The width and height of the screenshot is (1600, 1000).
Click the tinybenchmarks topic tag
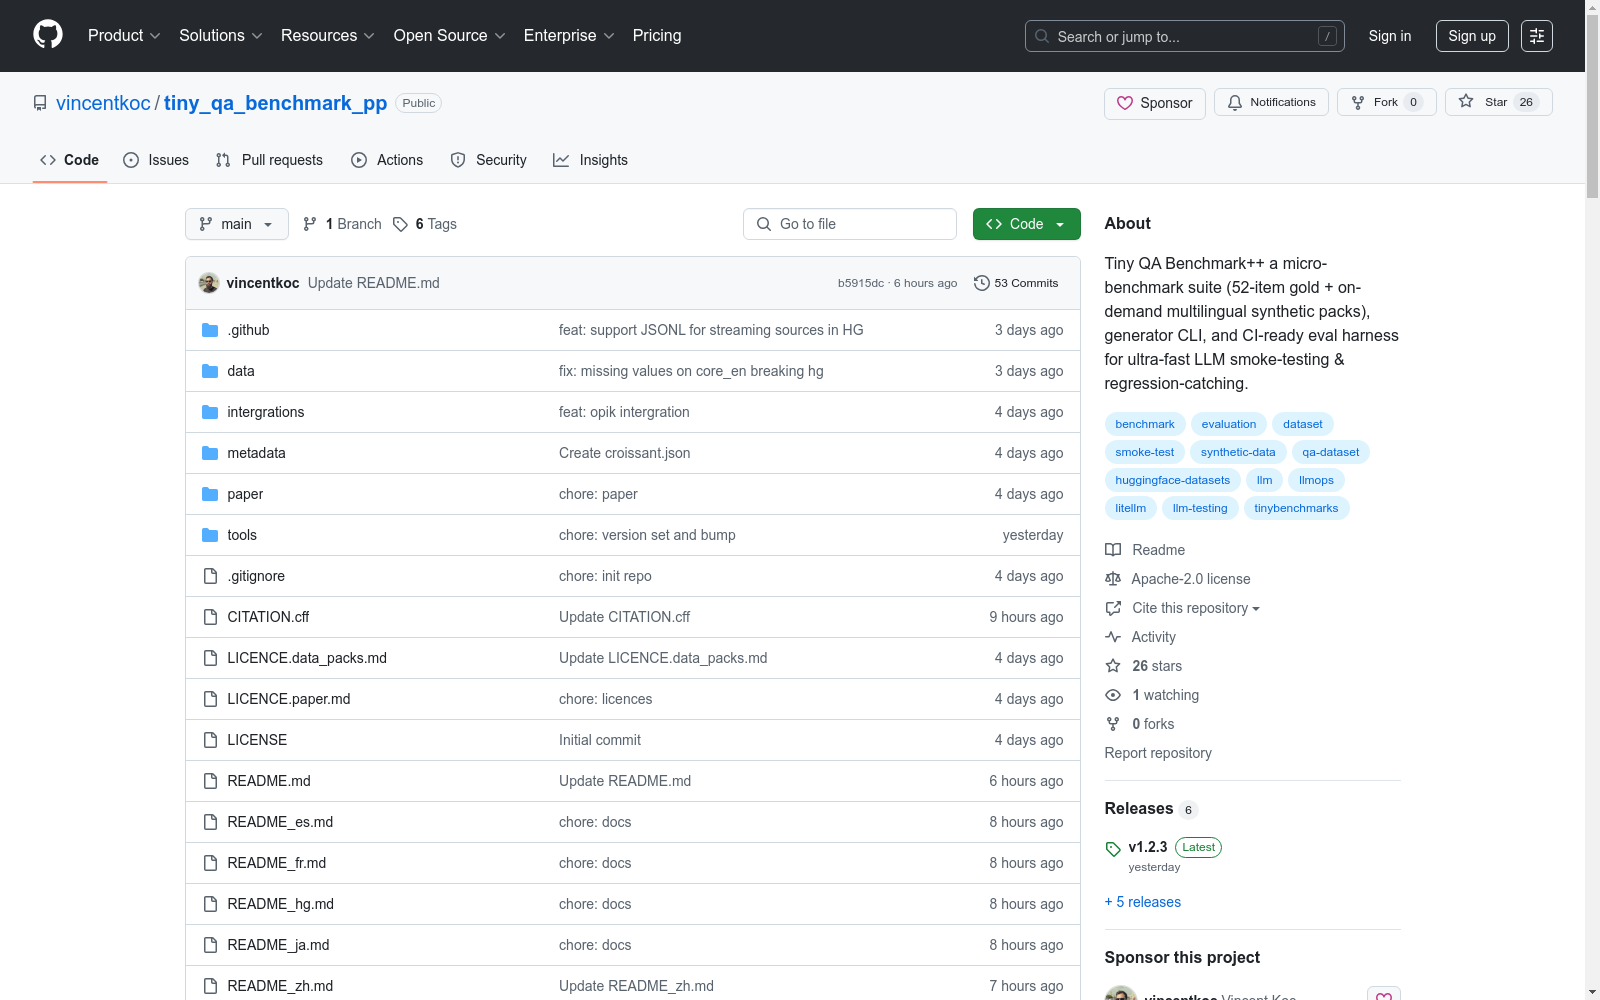(1296, 508)
